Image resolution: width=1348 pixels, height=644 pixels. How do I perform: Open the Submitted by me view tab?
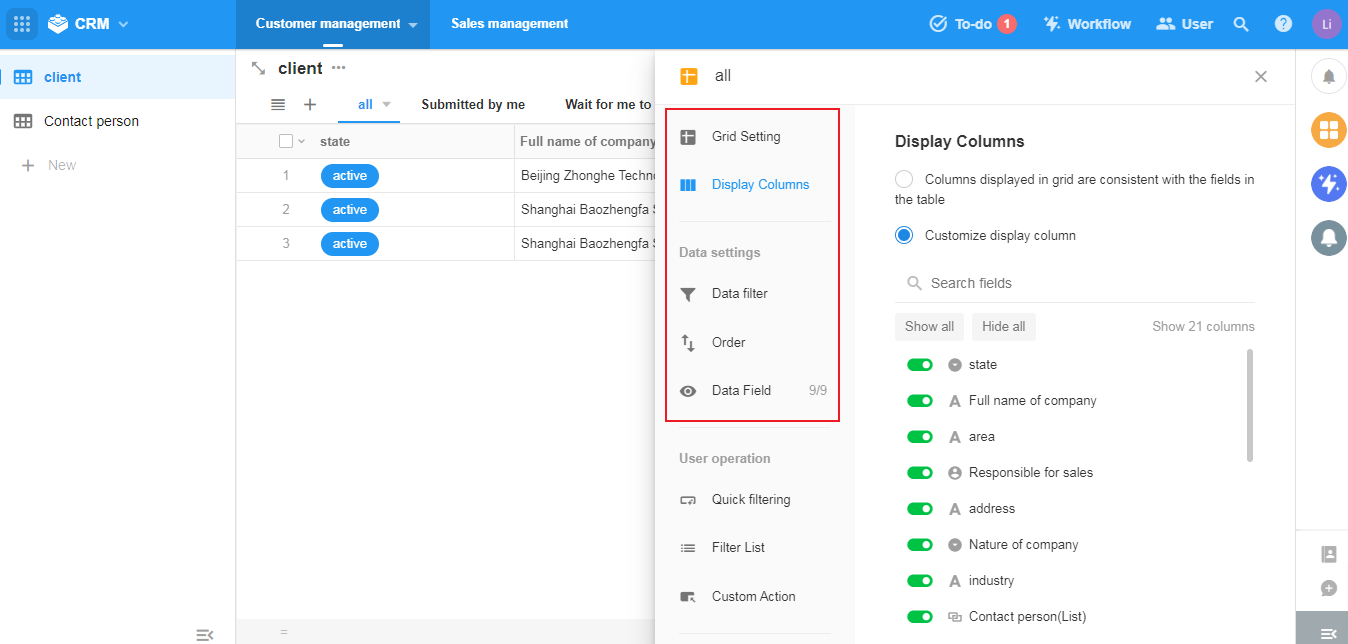(473, 104)
